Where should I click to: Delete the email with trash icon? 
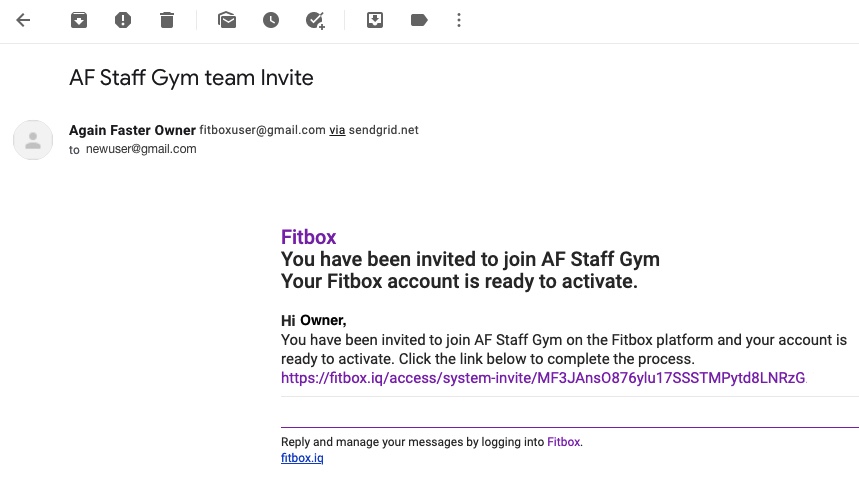[167, 20]
